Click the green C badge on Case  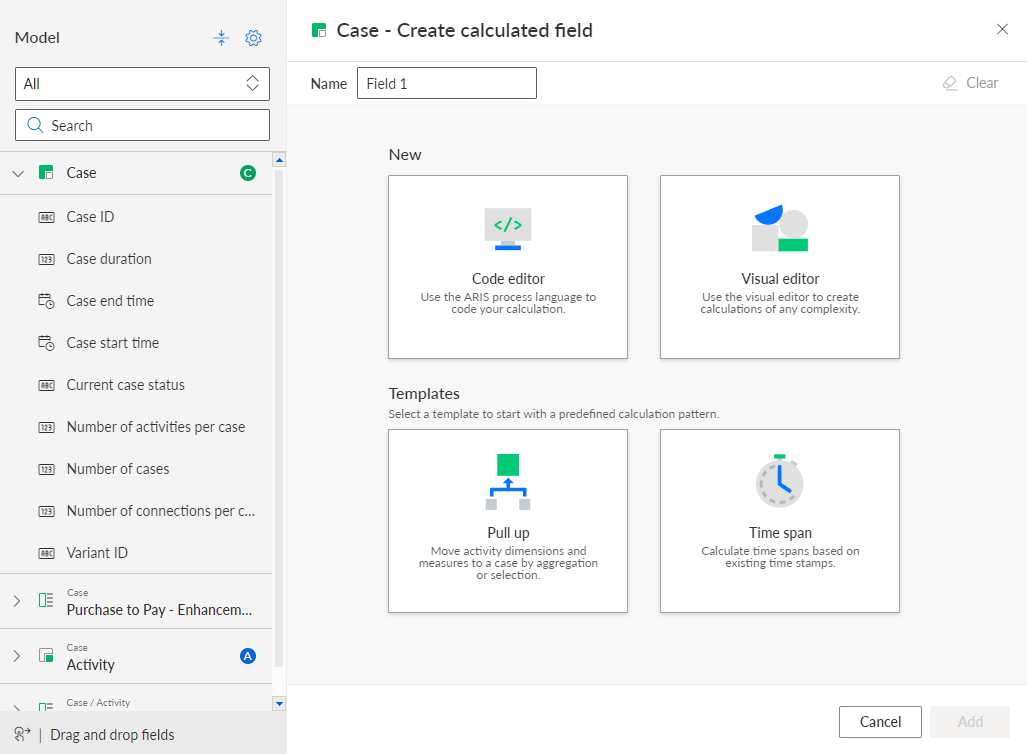pyautogui.click(x=248, y=173)
